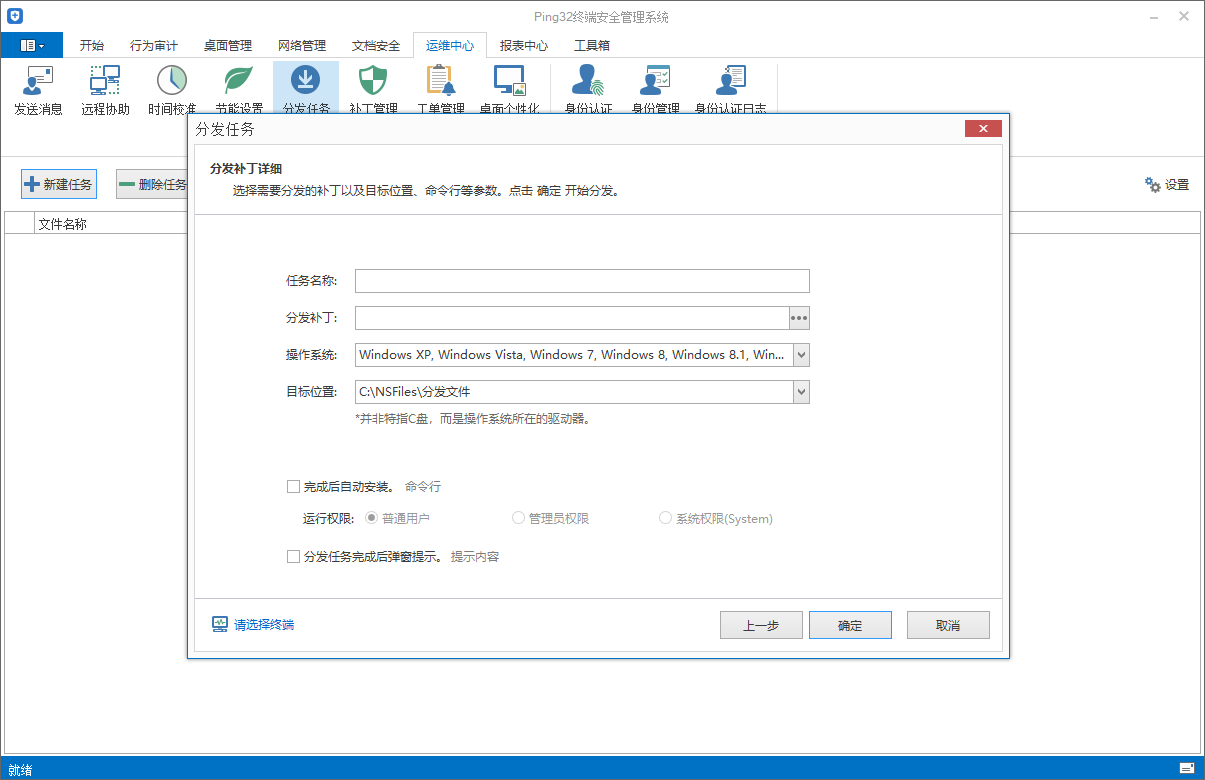This screenshot has height=780, width=1205.
Task: Click the 分发补丁 path field
Action: click(x=572, y=318)
